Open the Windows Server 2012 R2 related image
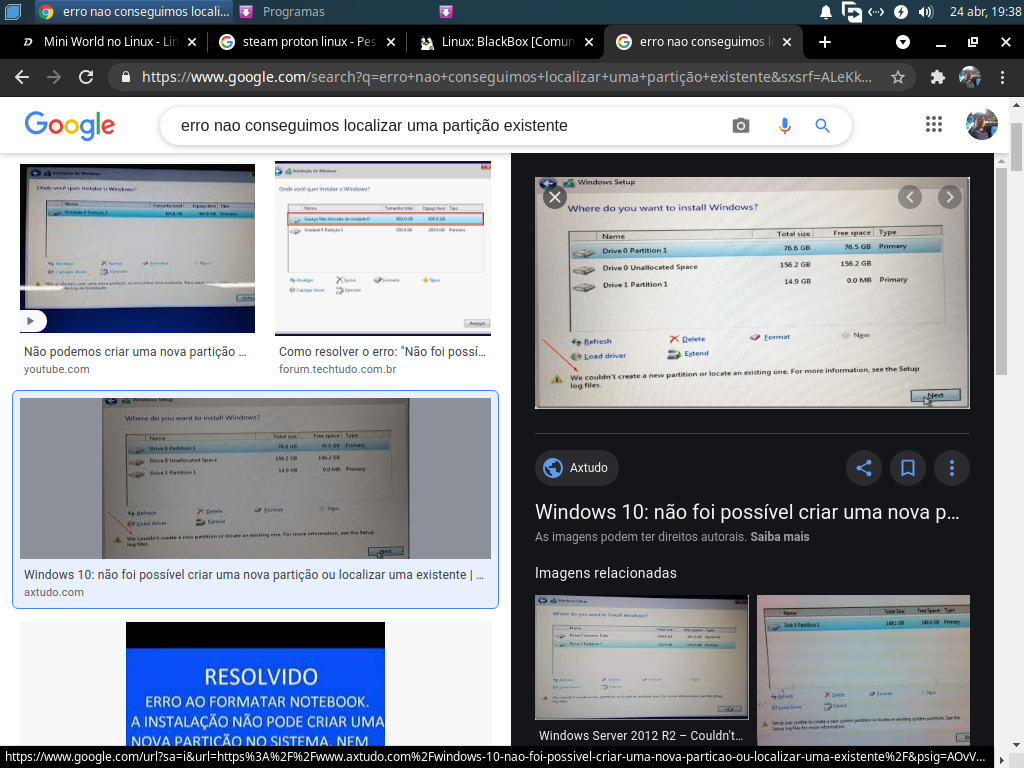1024x768 pixels. click(x=641, y=658)
